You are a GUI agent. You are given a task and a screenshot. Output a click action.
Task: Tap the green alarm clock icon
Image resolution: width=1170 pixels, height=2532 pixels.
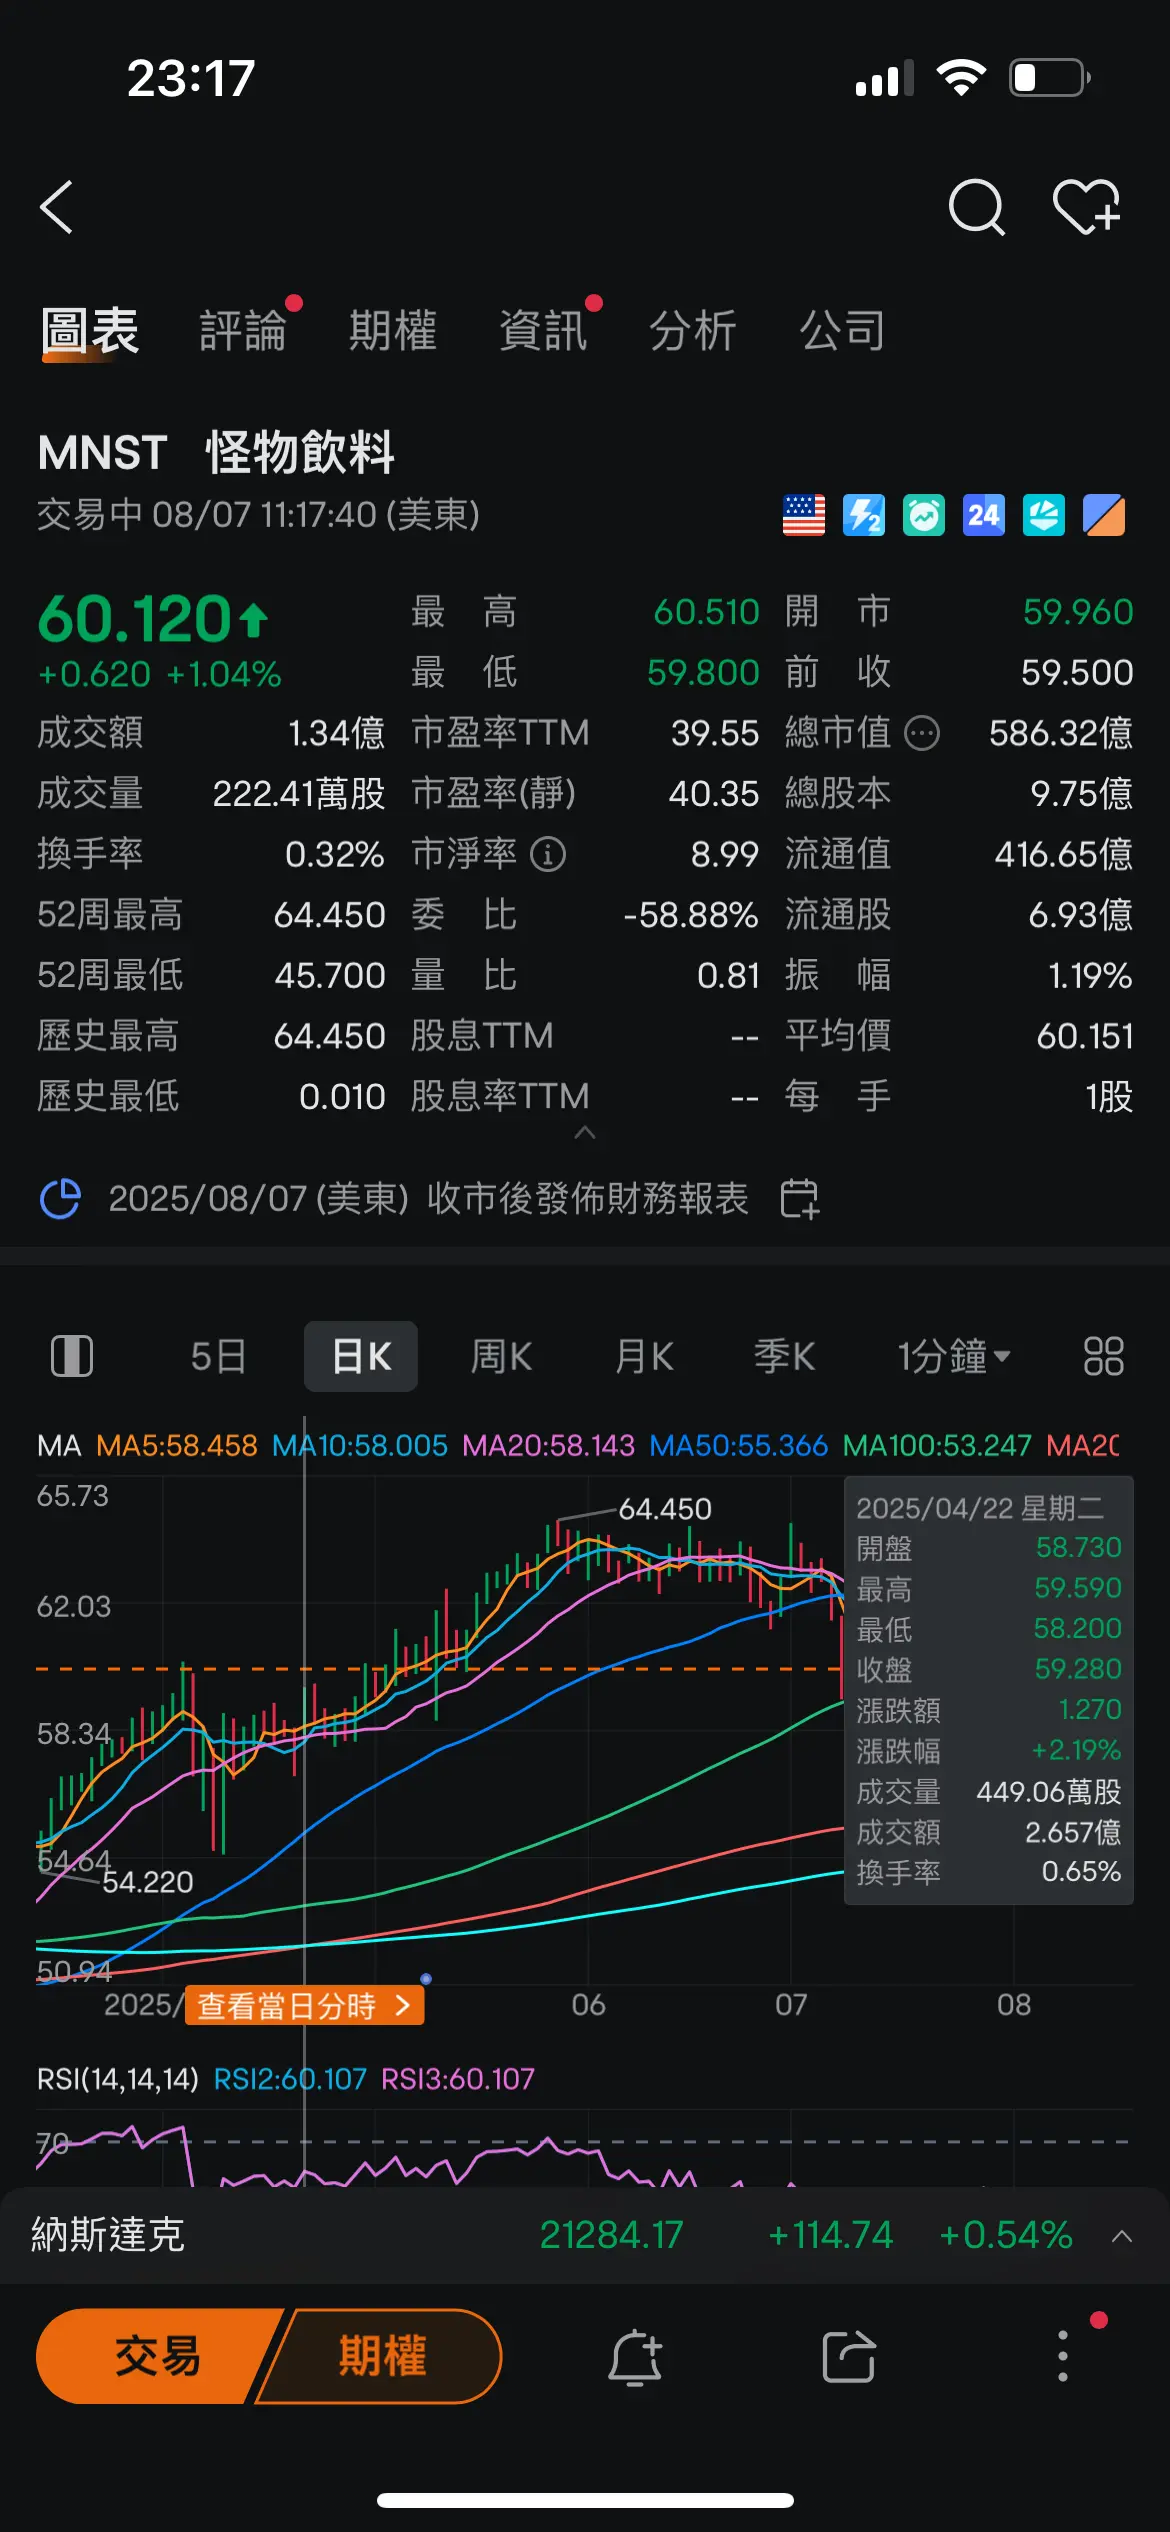[x=924, y=516]
